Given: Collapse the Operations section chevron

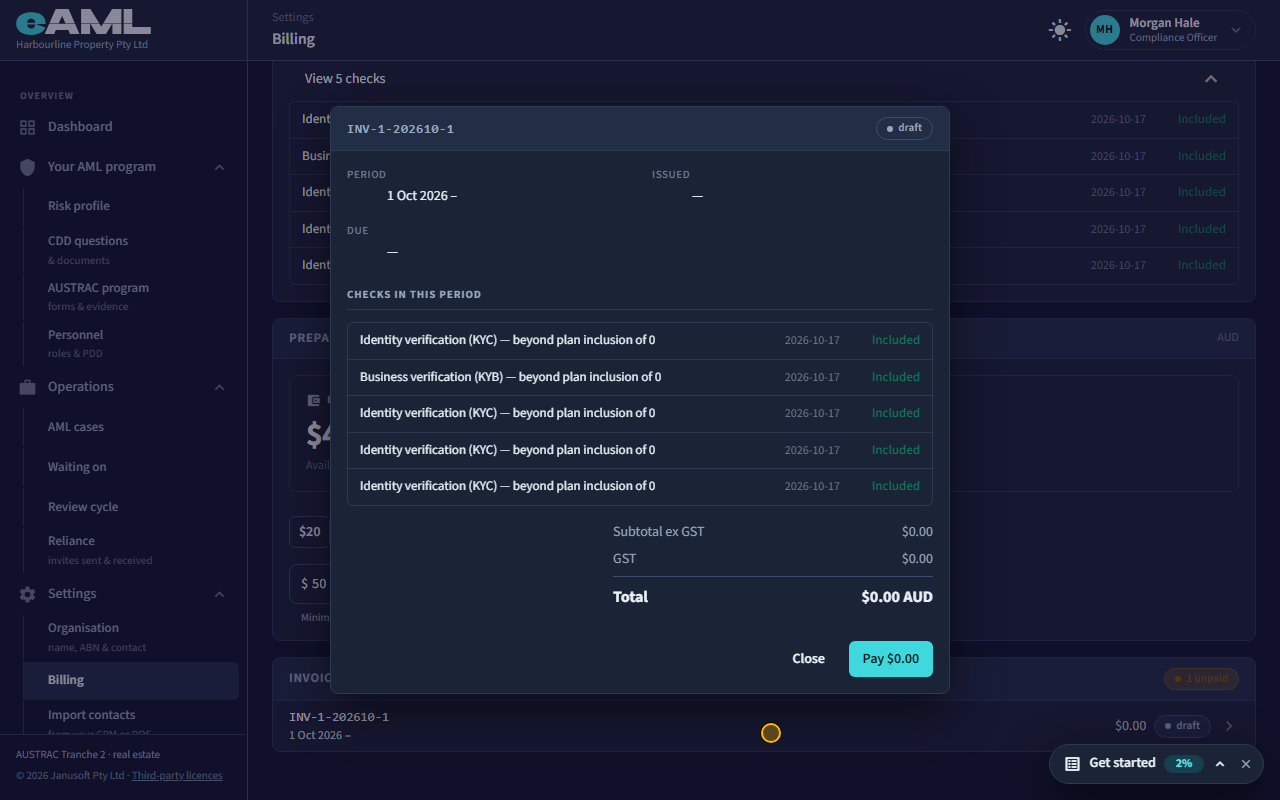Looking at the screenshot, I should [x=219, y=387].
